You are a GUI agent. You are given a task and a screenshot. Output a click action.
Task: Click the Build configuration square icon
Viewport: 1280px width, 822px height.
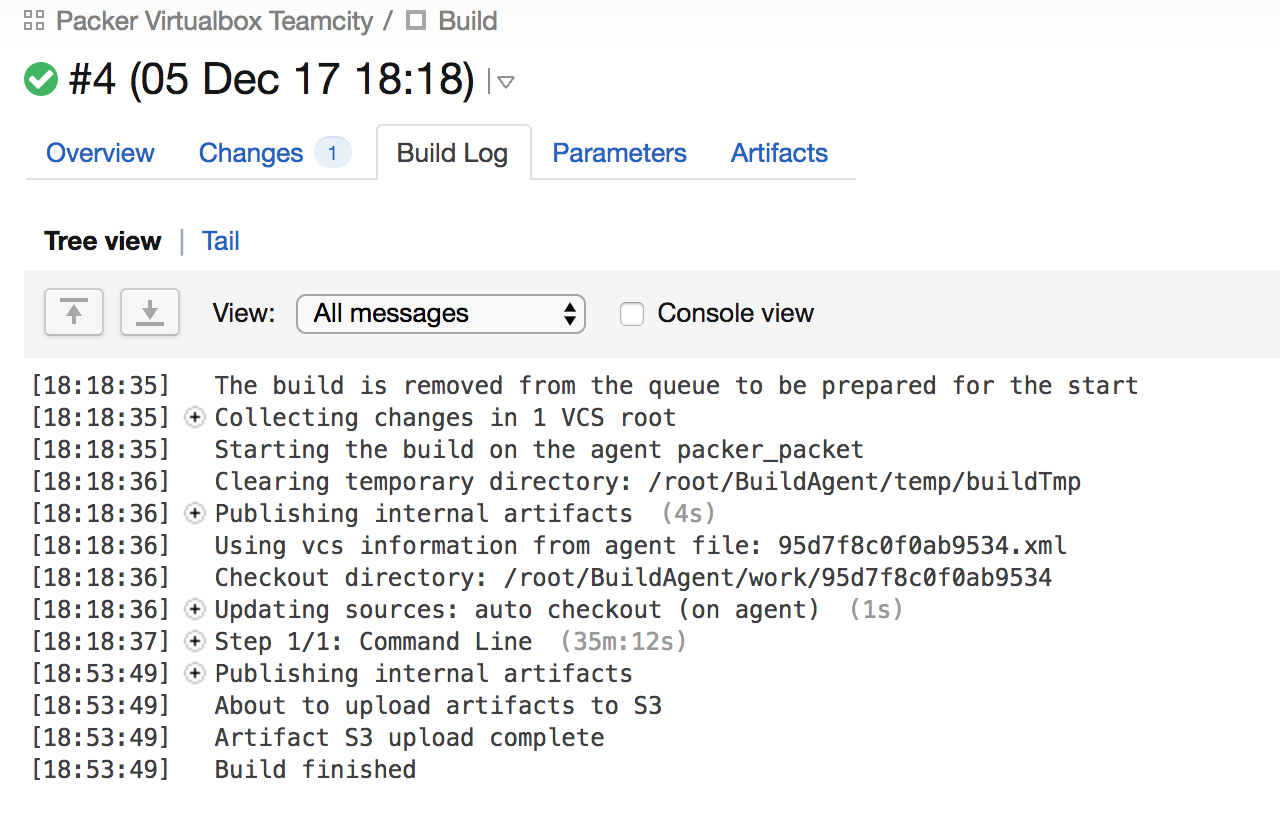(x=416, y=21)
